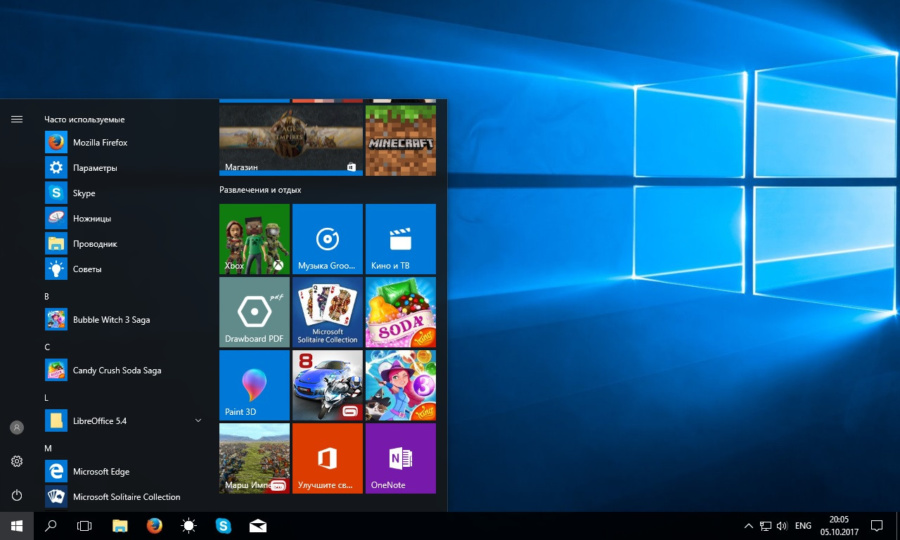Expand the LibreOffice 5.4 folder chevron
This screenshot has height=540, width=900.
click(x=198, y=421)
